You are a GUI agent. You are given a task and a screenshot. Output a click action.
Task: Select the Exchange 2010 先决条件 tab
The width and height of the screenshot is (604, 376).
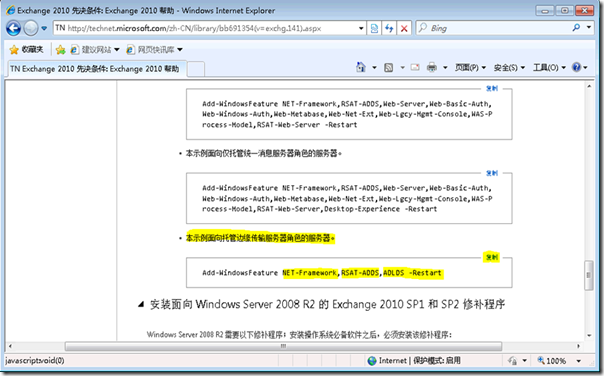[x=95, y=69]
